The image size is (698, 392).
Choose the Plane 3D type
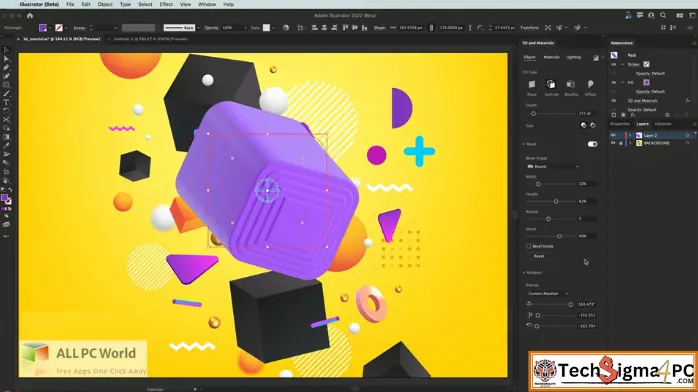(532, 85)
